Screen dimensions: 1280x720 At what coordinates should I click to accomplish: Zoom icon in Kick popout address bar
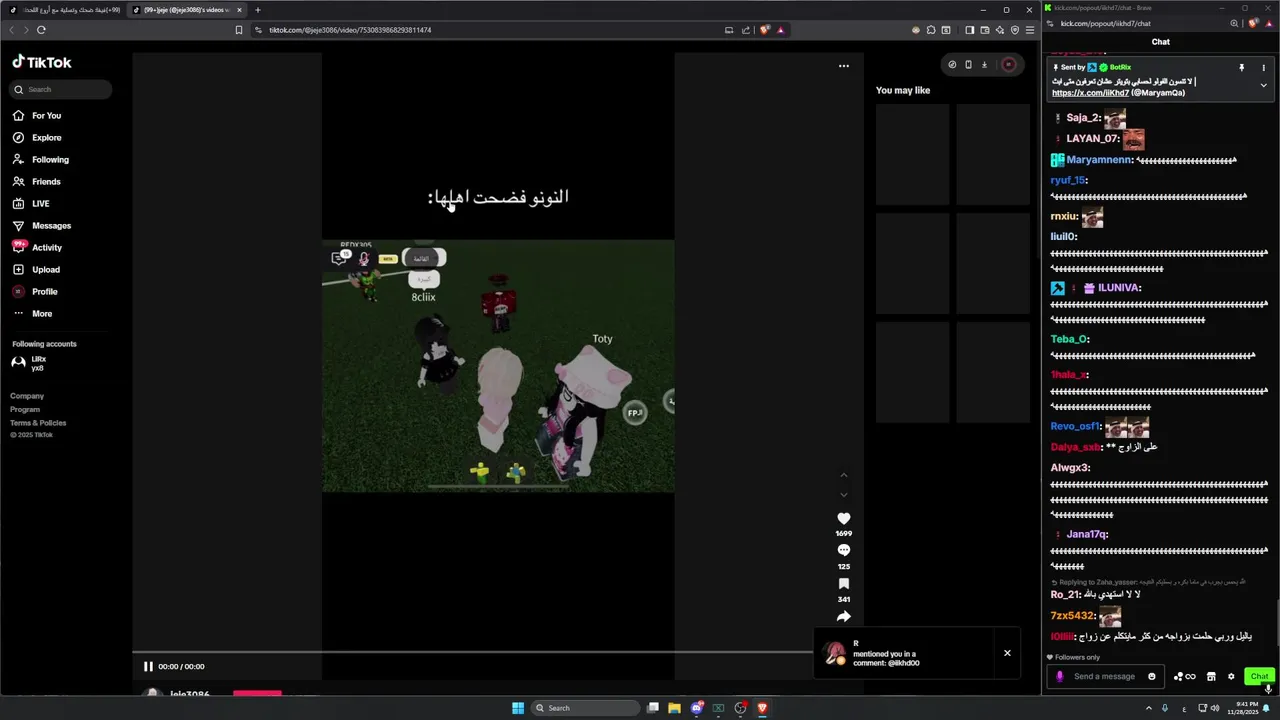coord(1234,23)
